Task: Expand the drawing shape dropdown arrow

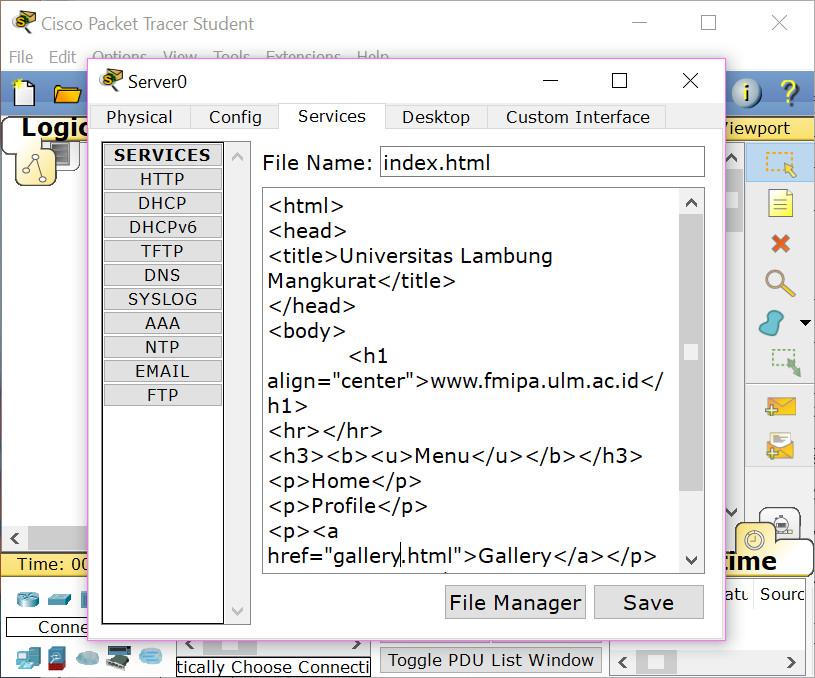Action: 805,323
